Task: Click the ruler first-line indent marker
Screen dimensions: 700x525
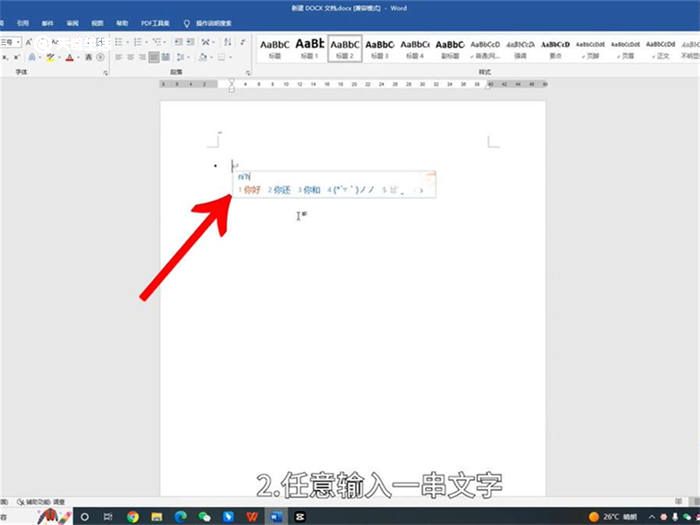Action: (x=231, y=82)
